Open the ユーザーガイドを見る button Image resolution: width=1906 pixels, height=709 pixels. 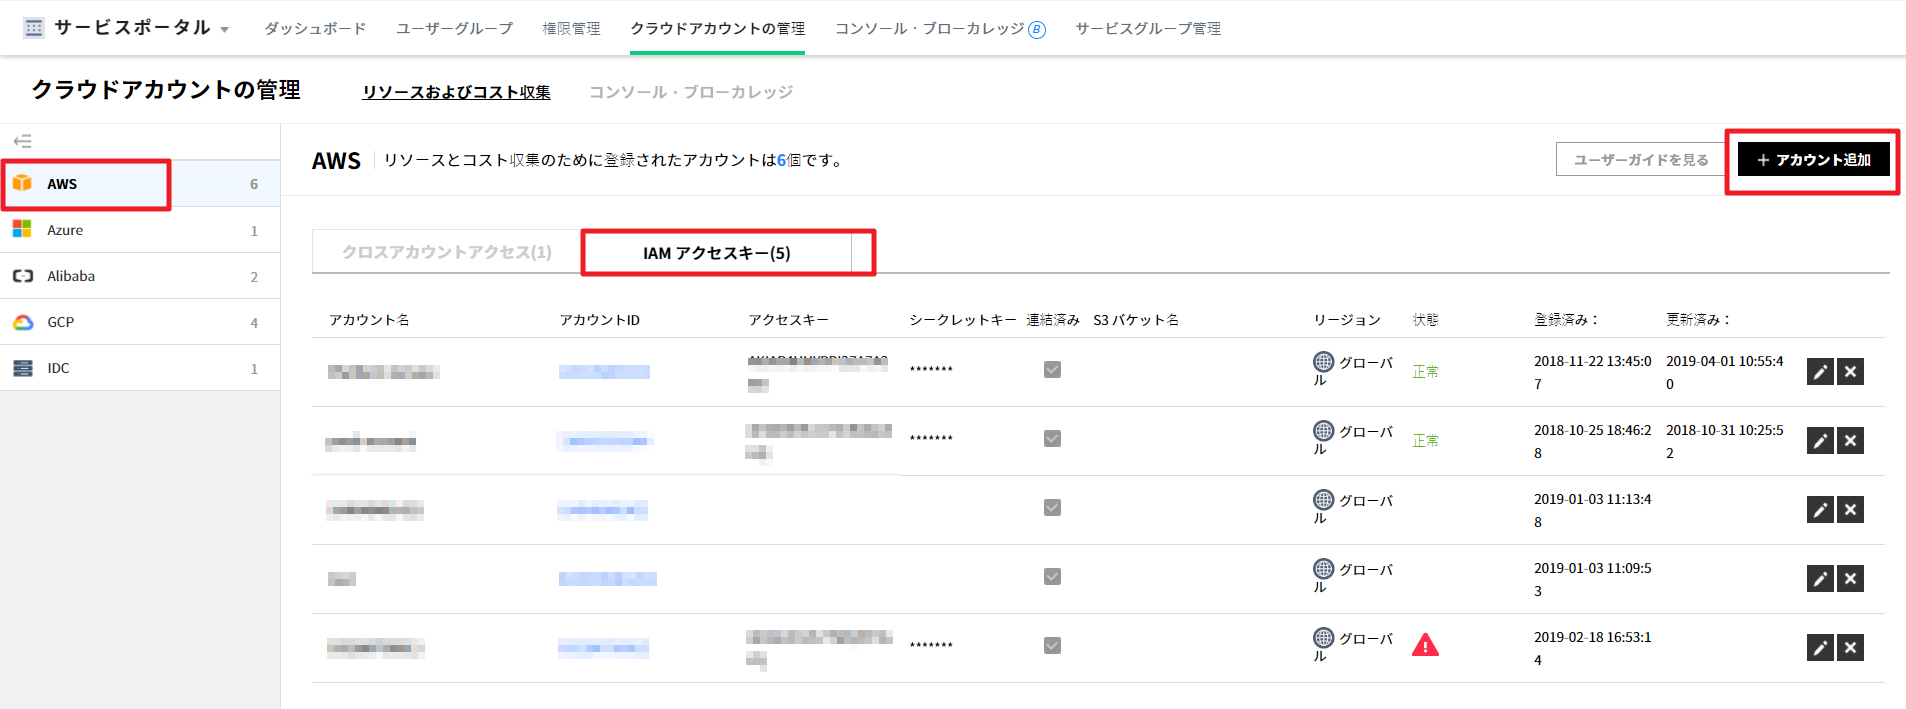coord(1640,160)
